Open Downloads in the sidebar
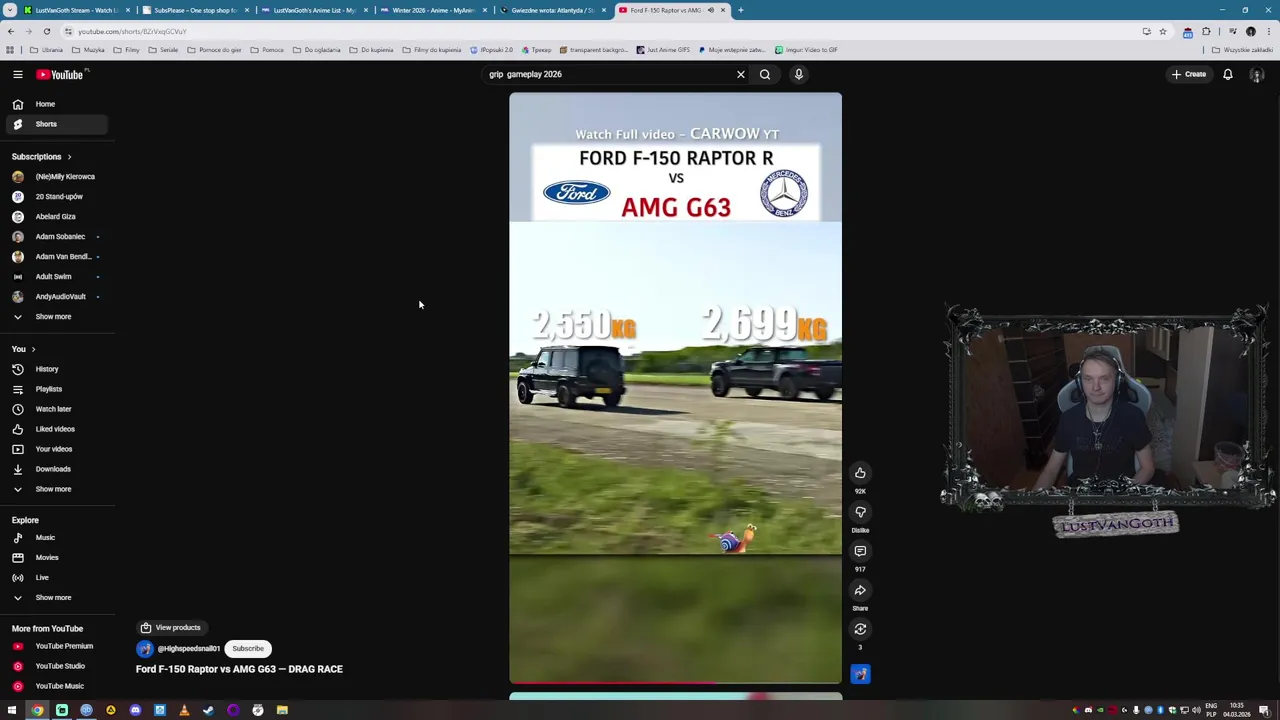Viewport: 1280px width, 720px height. click(57, 469)
